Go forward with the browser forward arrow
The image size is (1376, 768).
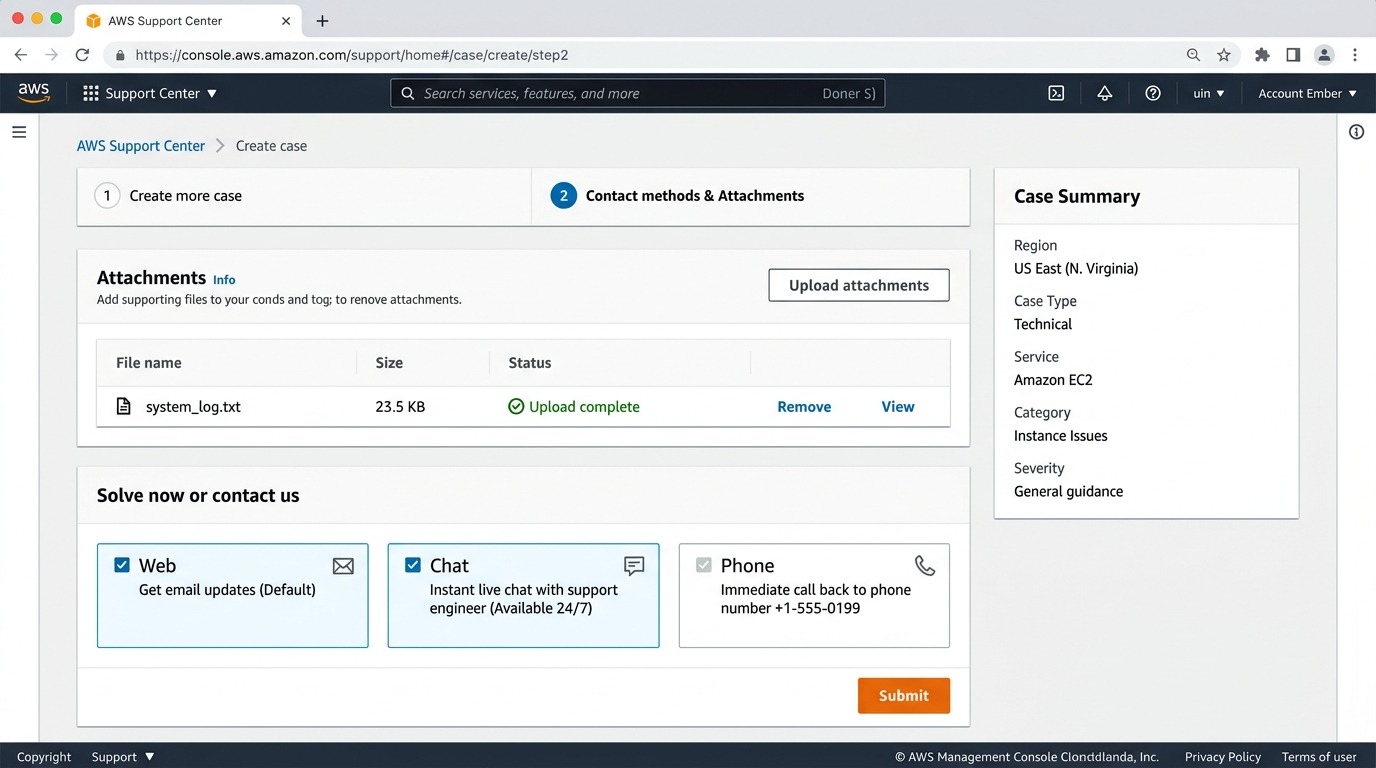coord(52,55)
